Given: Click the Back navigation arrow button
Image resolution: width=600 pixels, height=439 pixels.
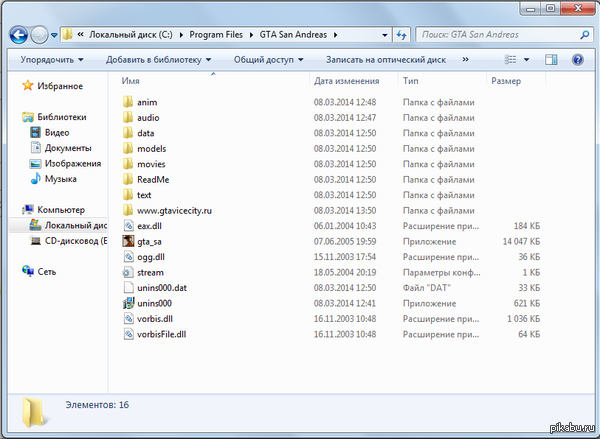Looking at the screenshot, I should click(x=18, y=34).
